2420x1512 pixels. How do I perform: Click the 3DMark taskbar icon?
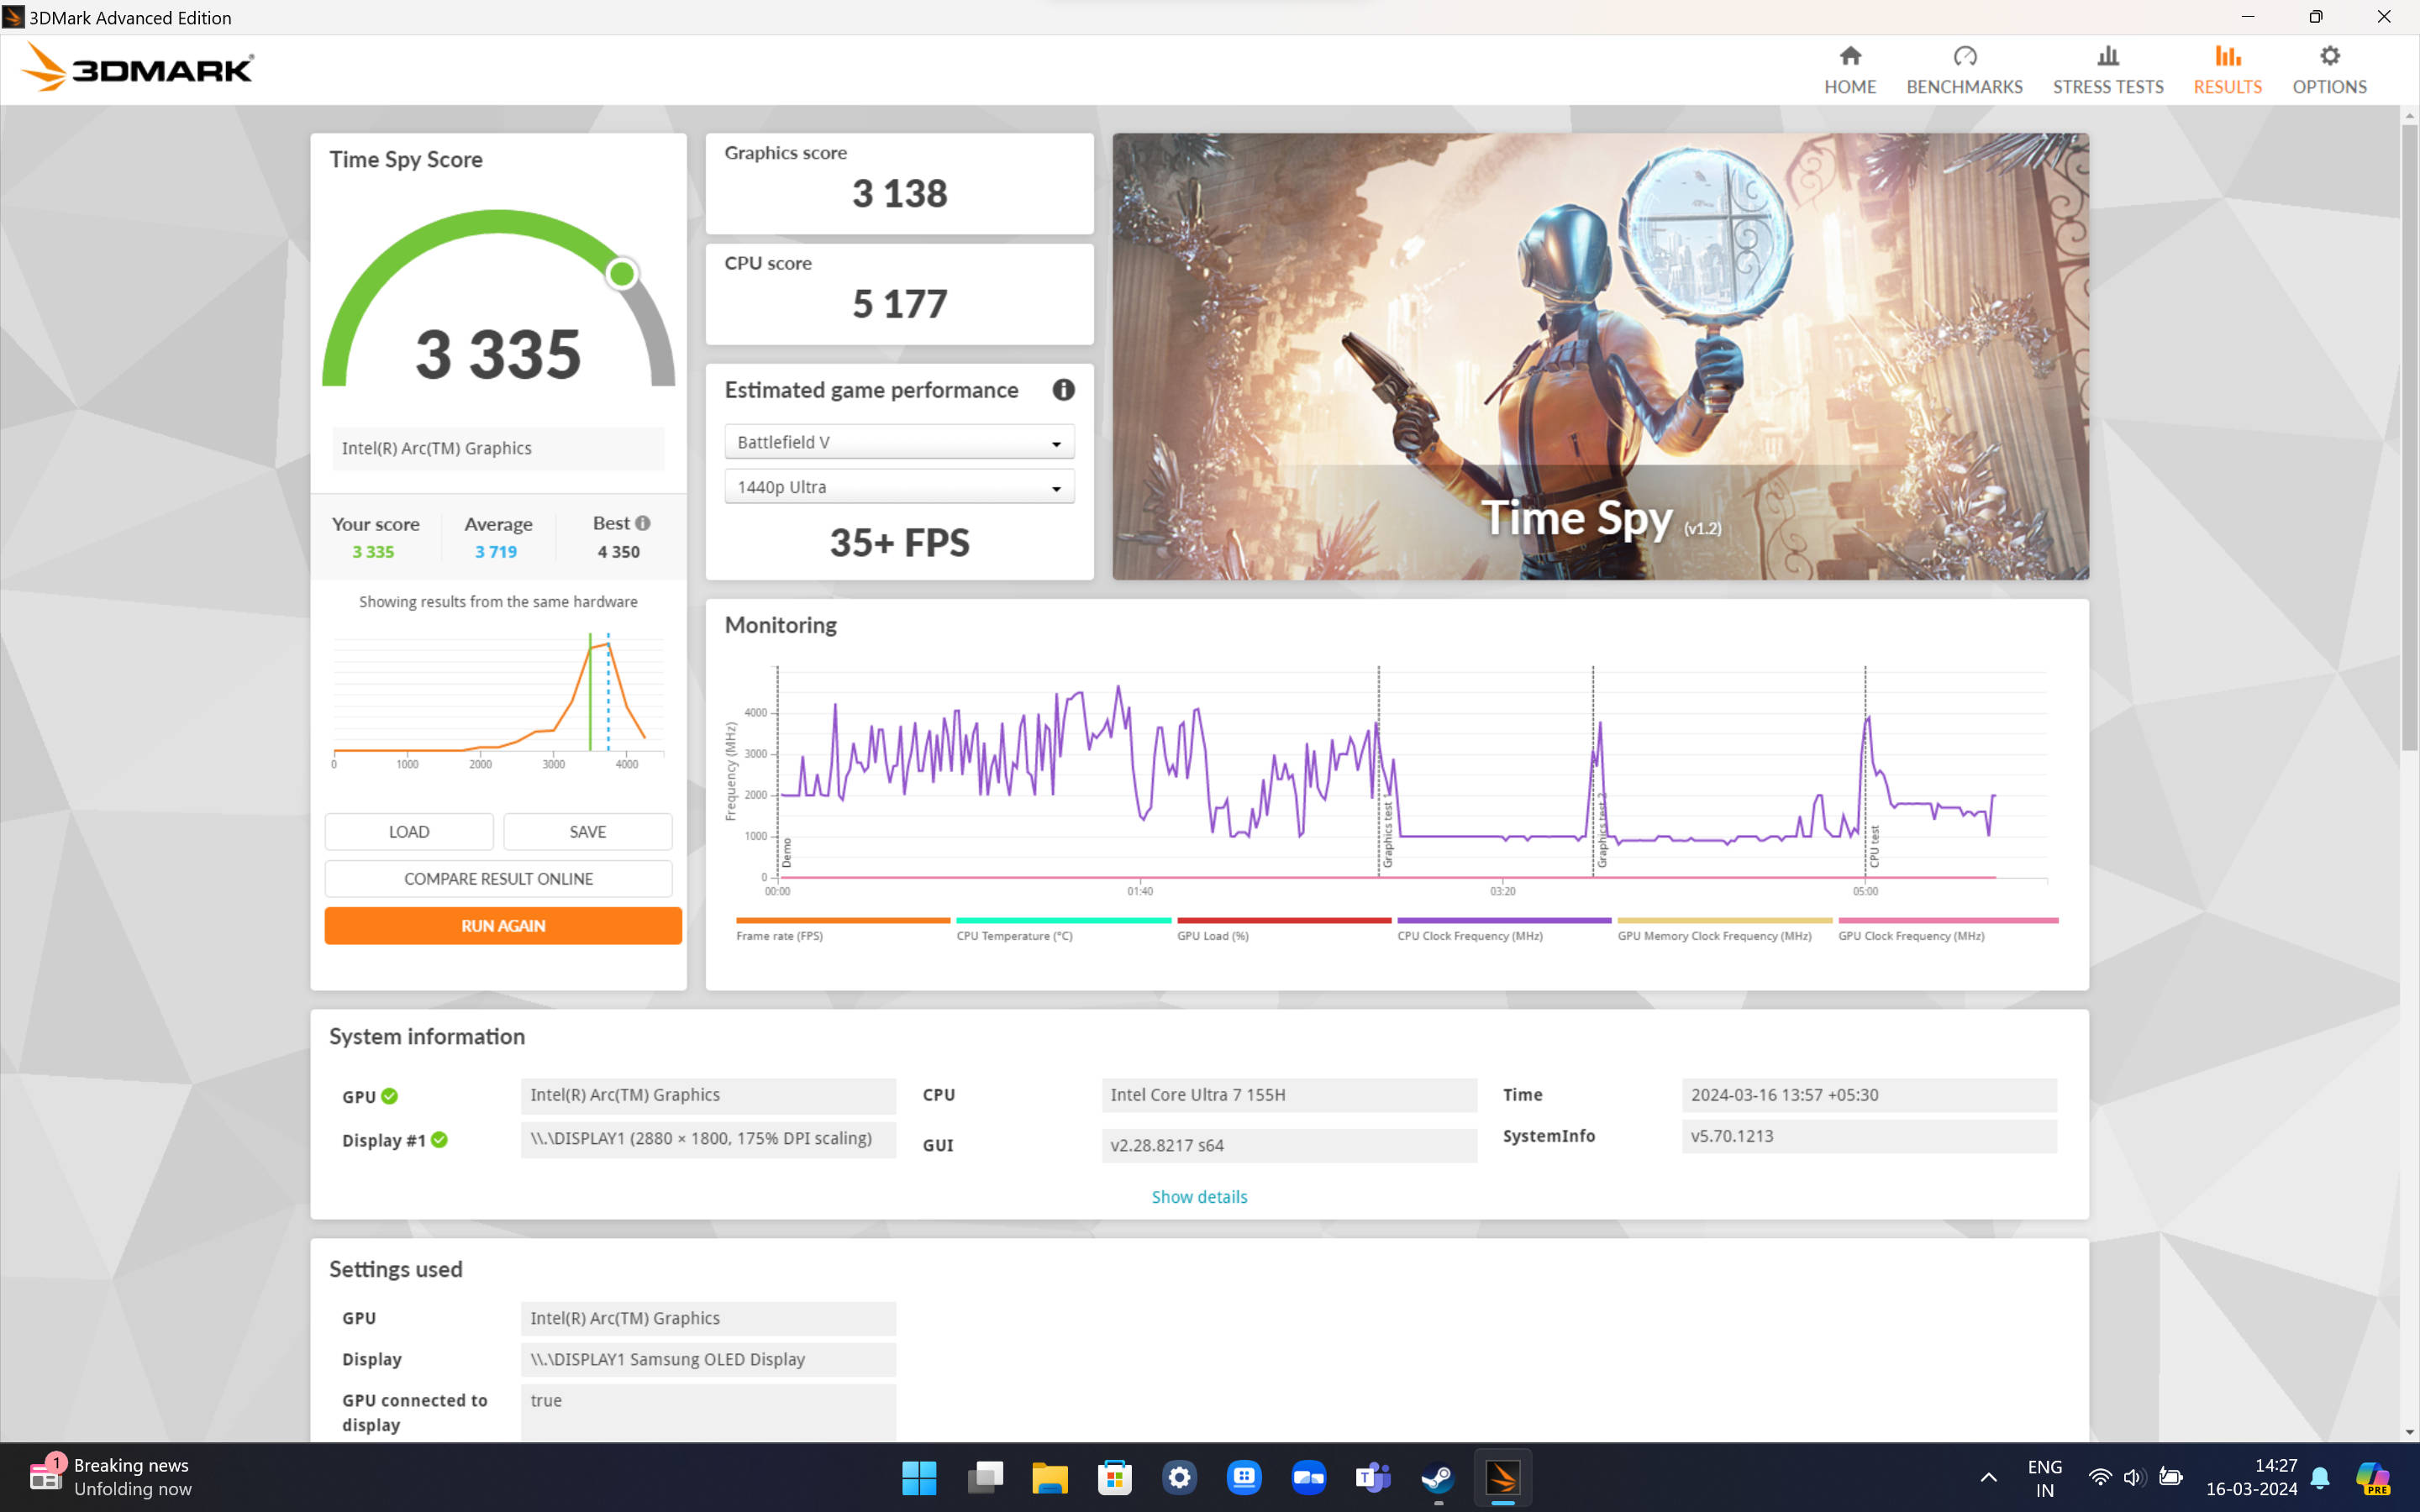(x=1502, y=1477)
